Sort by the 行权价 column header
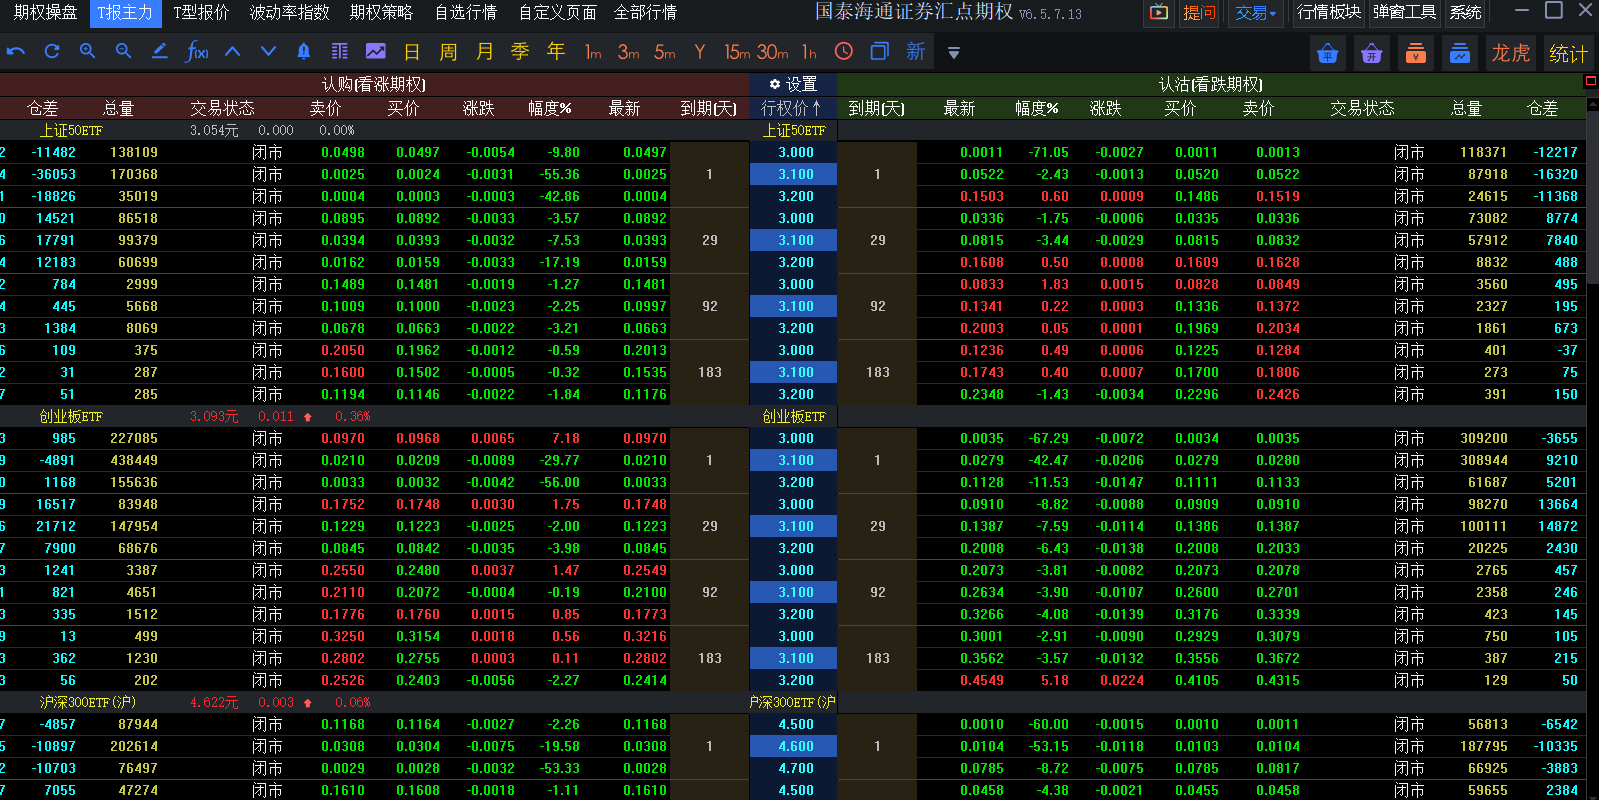 [x=791, y=107]
